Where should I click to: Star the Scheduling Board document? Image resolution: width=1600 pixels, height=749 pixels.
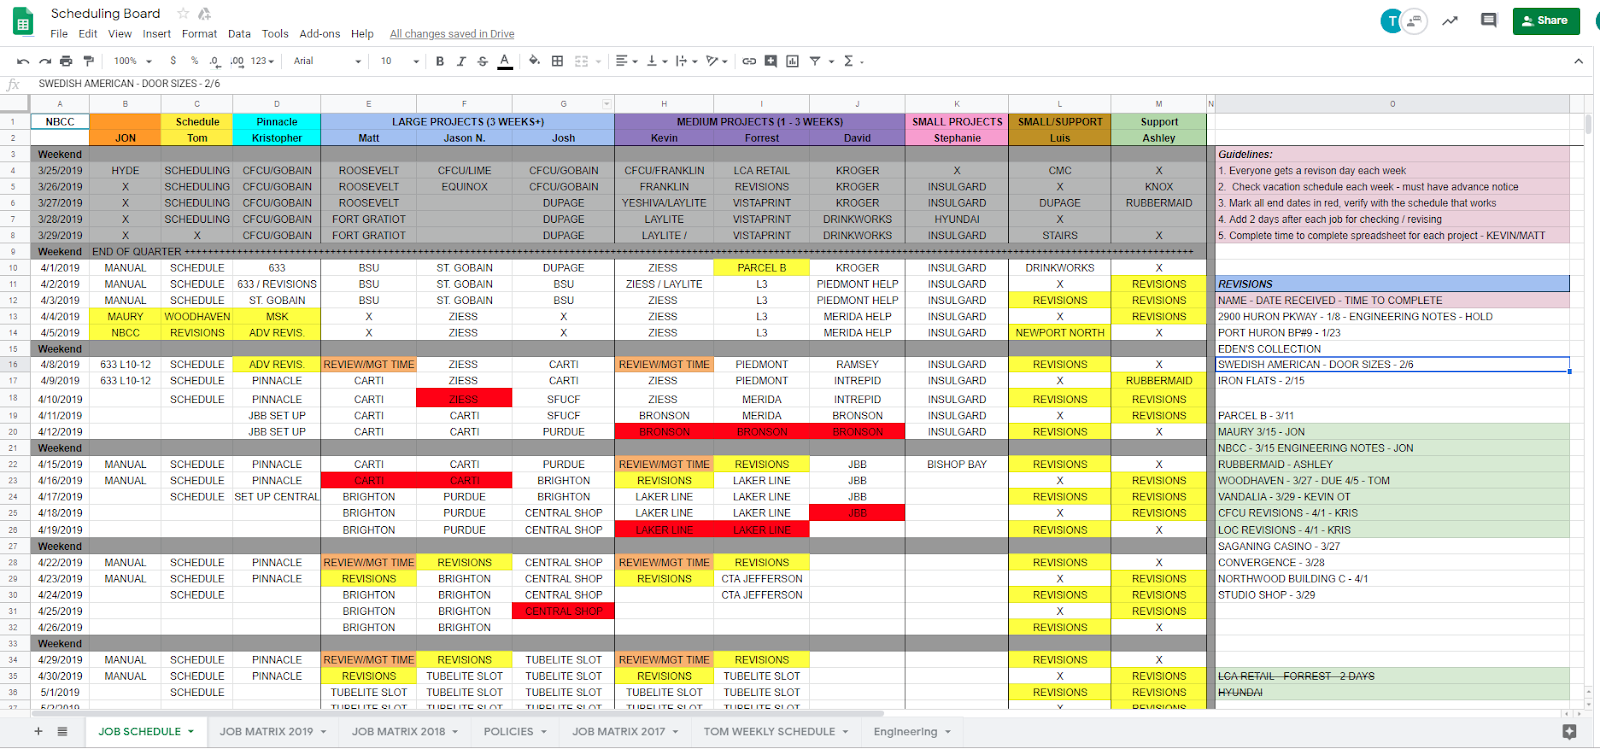pos(183,14)
